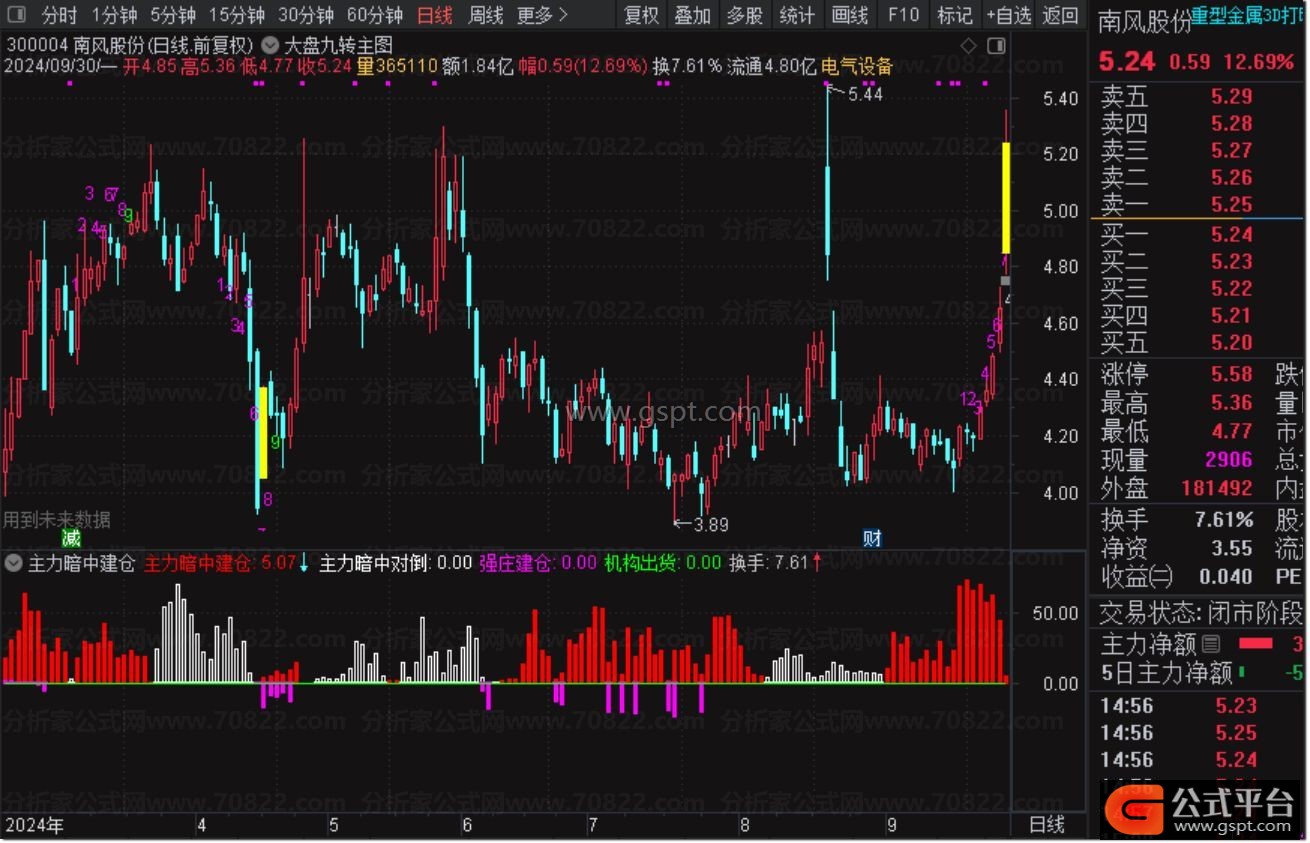Click the 卖一 price 5.25

coord(1231,205)
